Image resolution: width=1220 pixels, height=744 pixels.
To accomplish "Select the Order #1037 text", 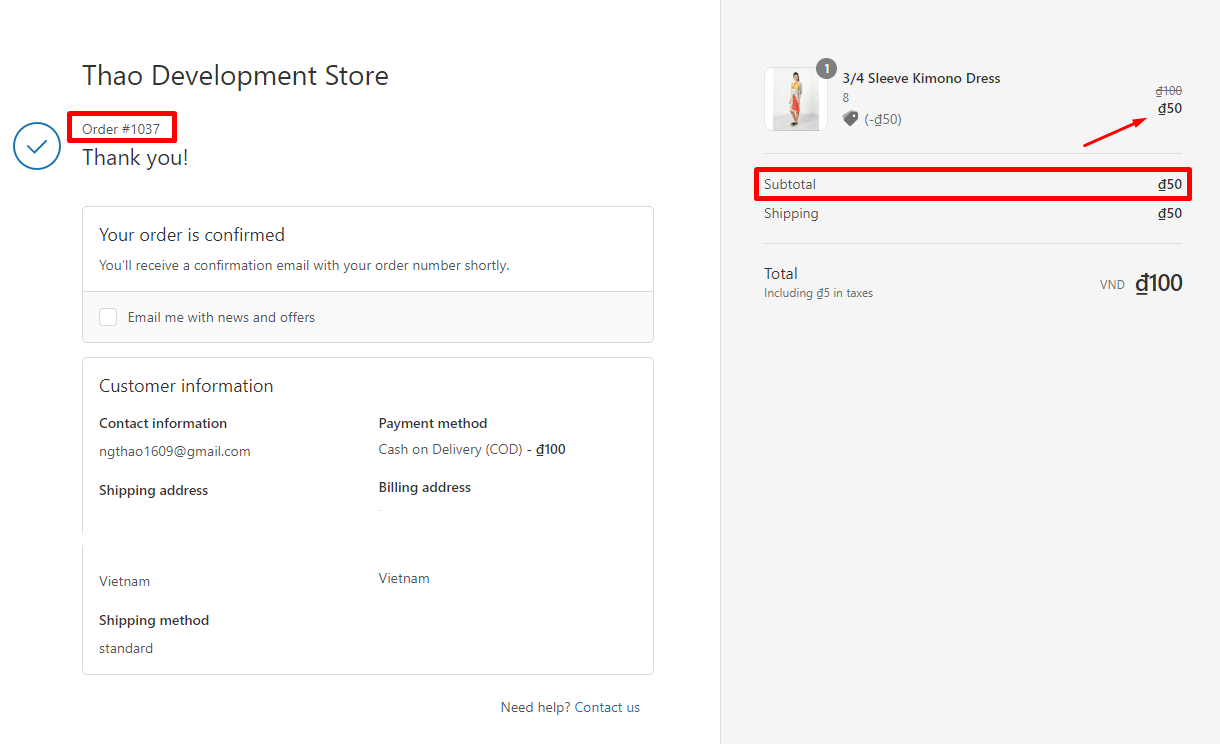I will pos(121,129).
